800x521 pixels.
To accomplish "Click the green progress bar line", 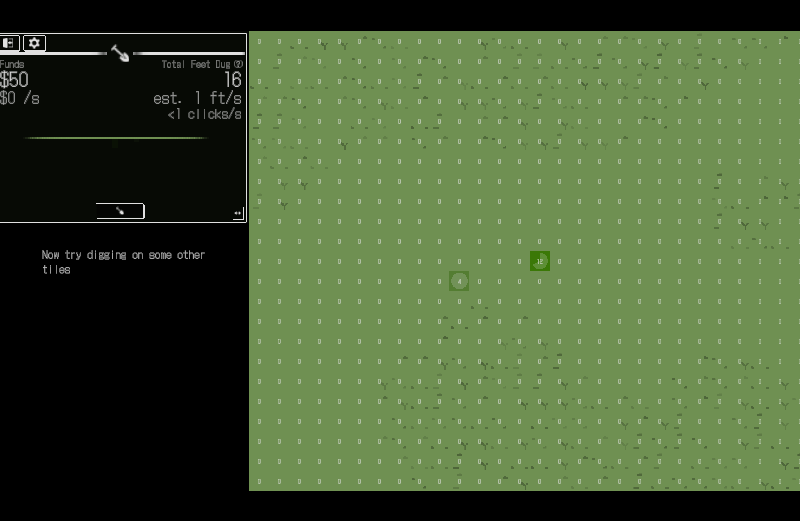I will click(115, 138).
